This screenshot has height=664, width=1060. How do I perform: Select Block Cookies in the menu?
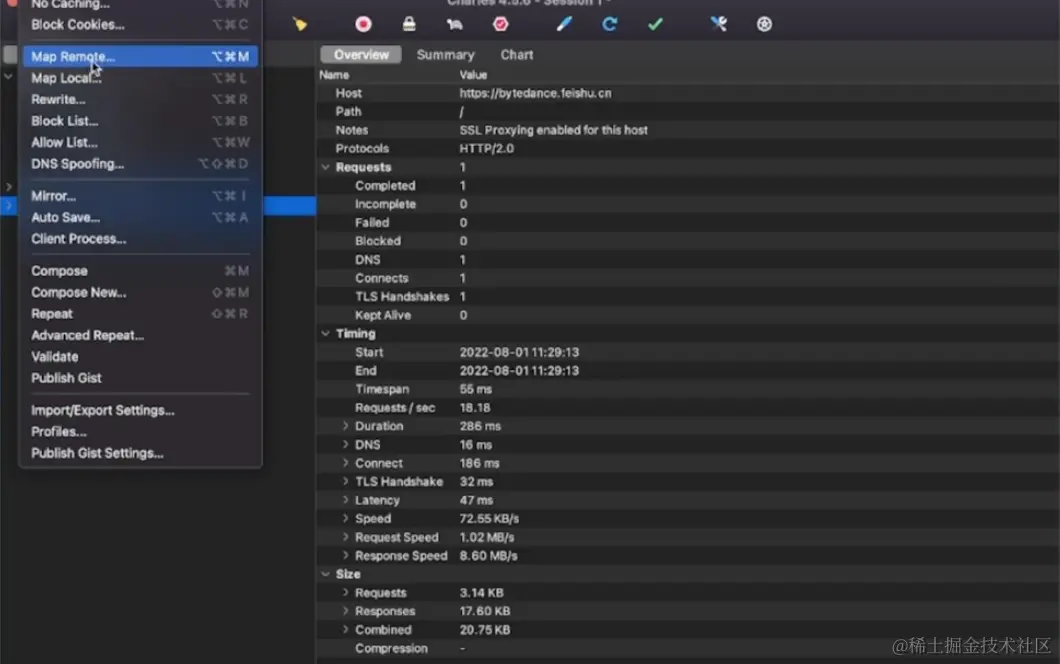(x=140, y=24)
